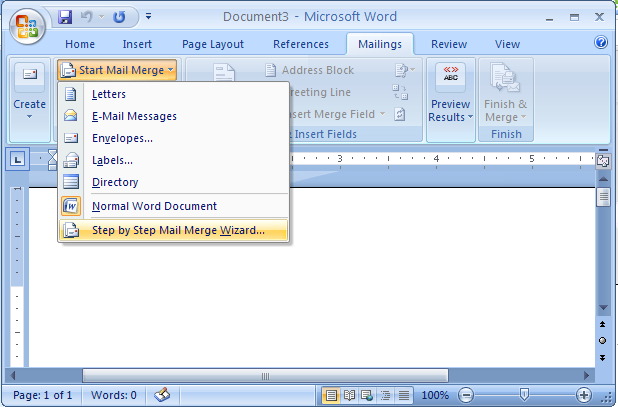Switch to Draft view in status bar
618x407 pixels.
(402, 395)
